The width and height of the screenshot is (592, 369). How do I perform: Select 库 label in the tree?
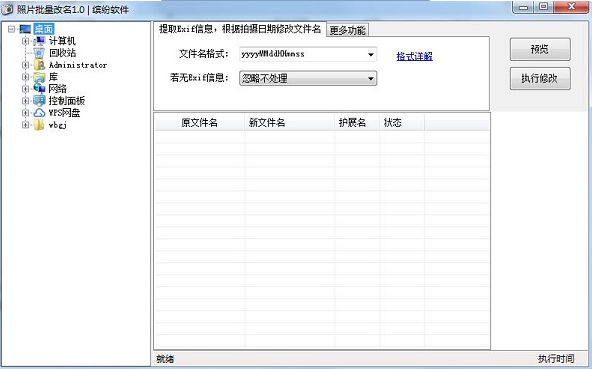point(53,77)
